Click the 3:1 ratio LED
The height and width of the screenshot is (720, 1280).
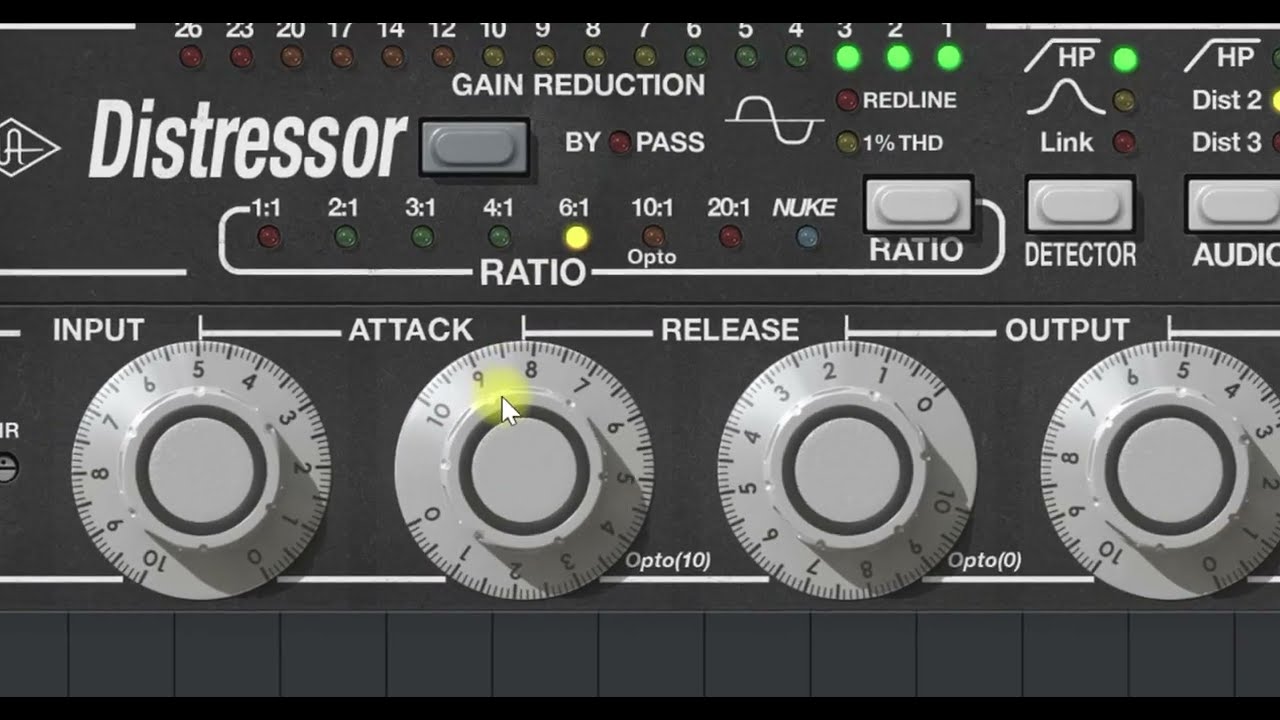pyautogui.click(x=422, y=237)
